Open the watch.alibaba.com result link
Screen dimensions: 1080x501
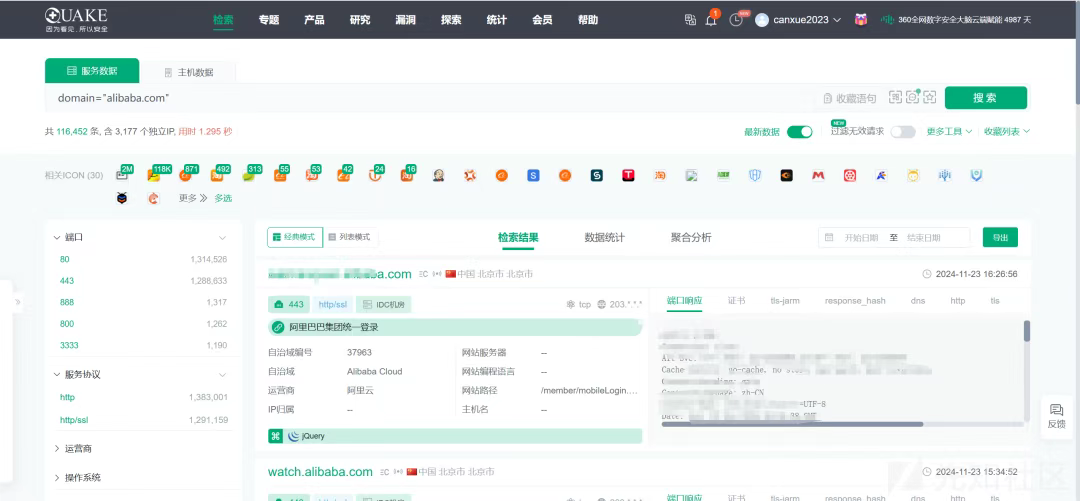coord(320,472)
